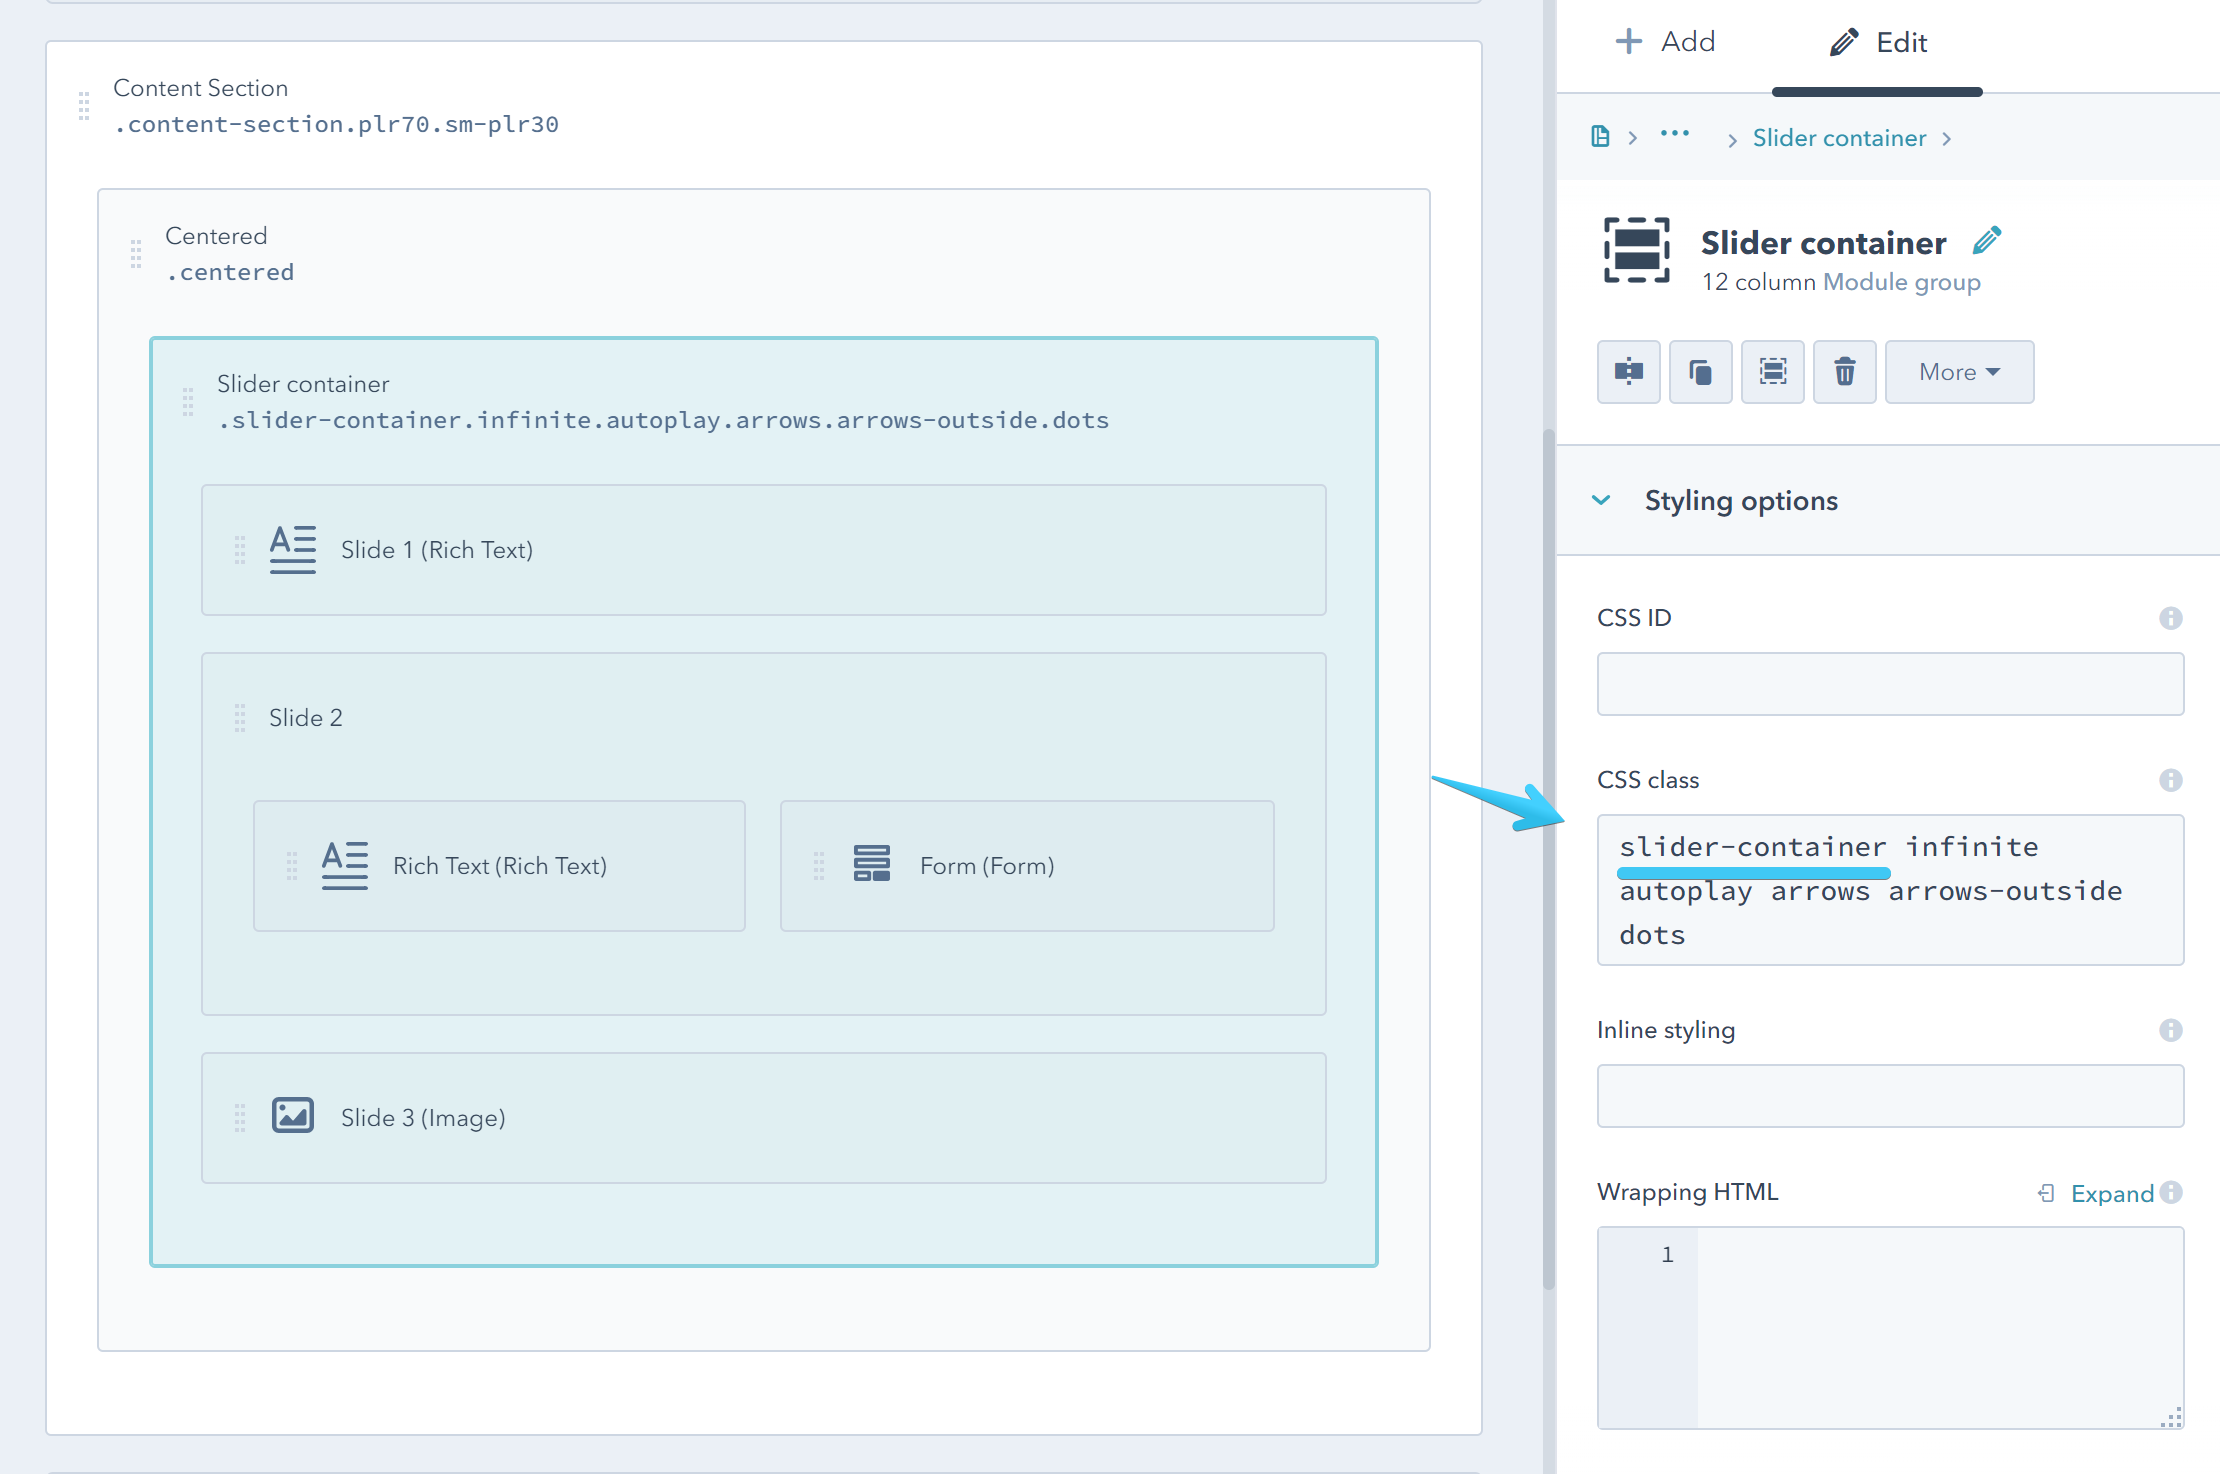Switch to the Add tab
This screenshot has width=2220, height=1474.
tap(1665, 41)
